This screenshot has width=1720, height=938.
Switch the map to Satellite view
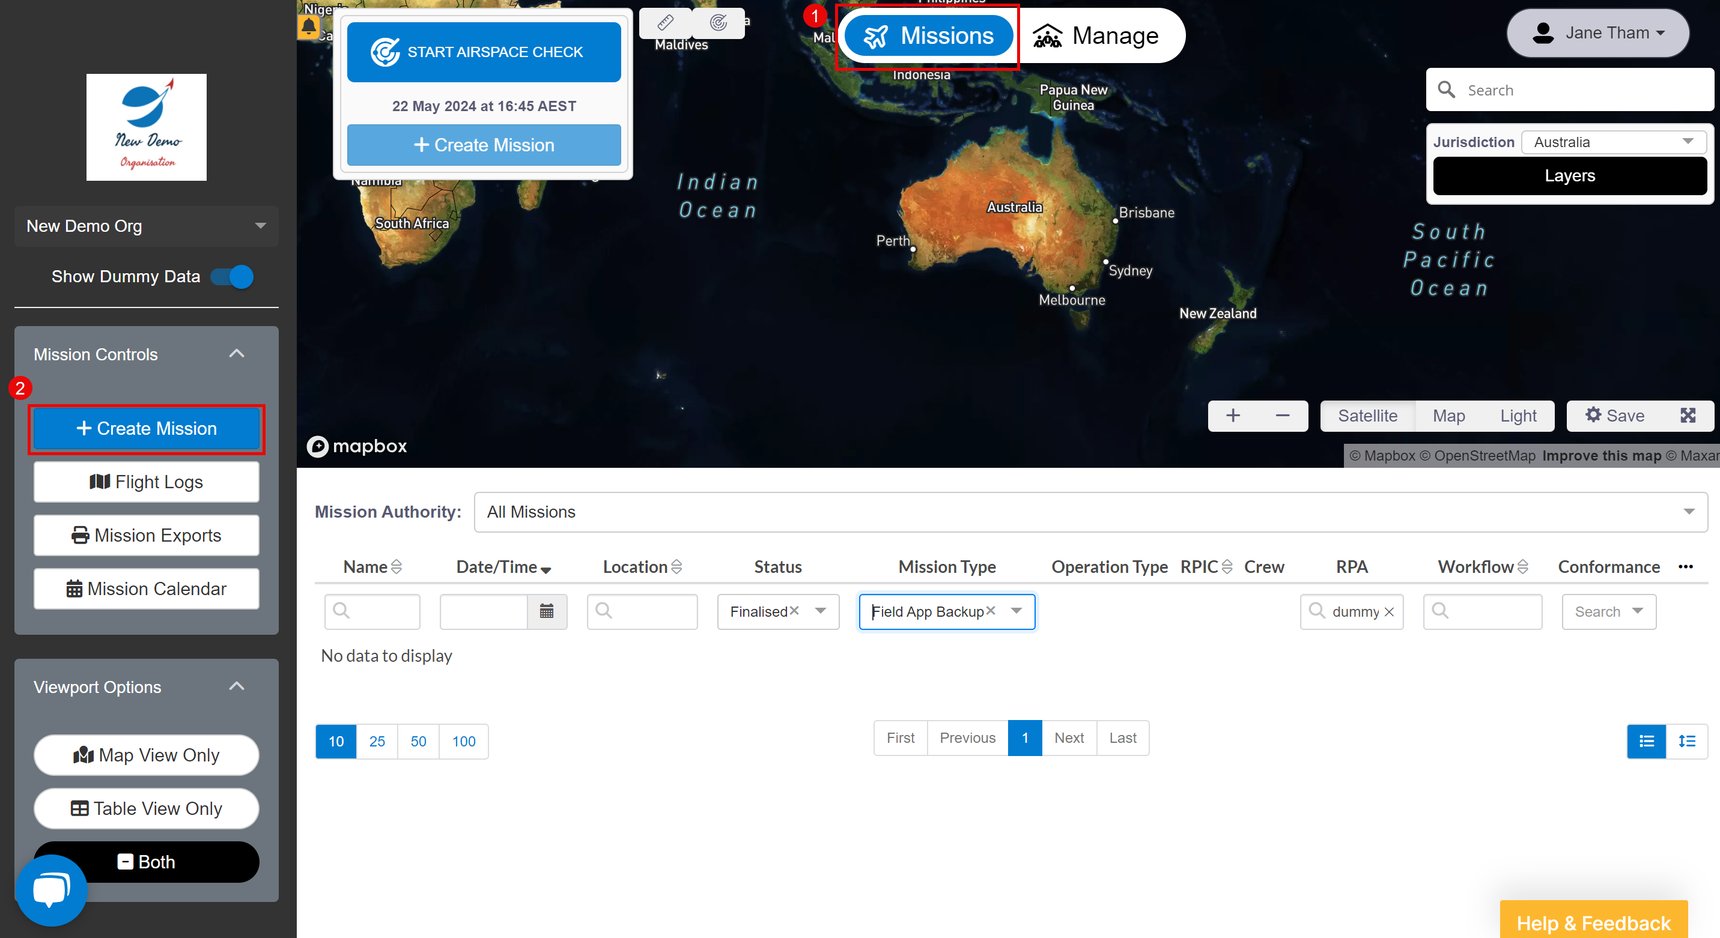click(x=1367, y=415)
